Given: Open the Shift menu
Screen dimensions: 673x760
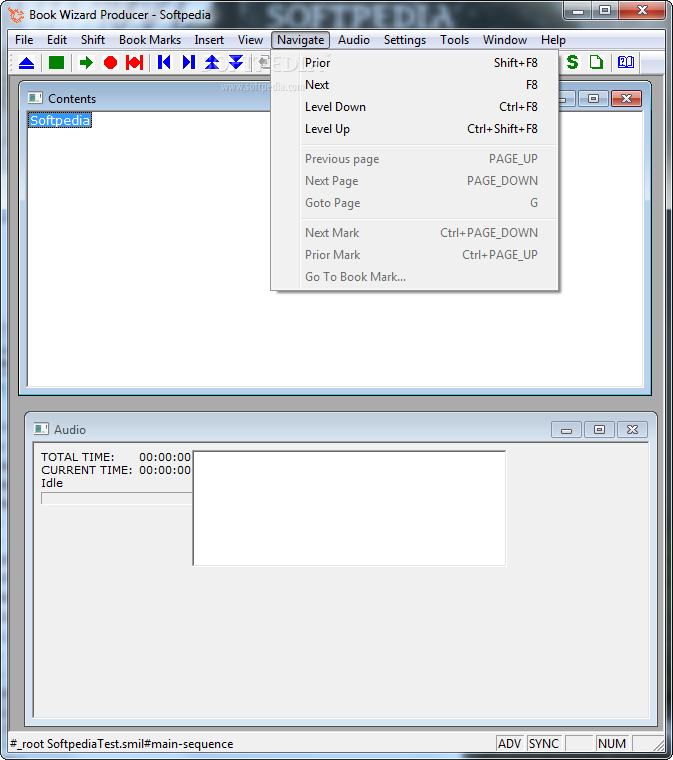Looking at the screenshot, I should [x=93, y=40].
